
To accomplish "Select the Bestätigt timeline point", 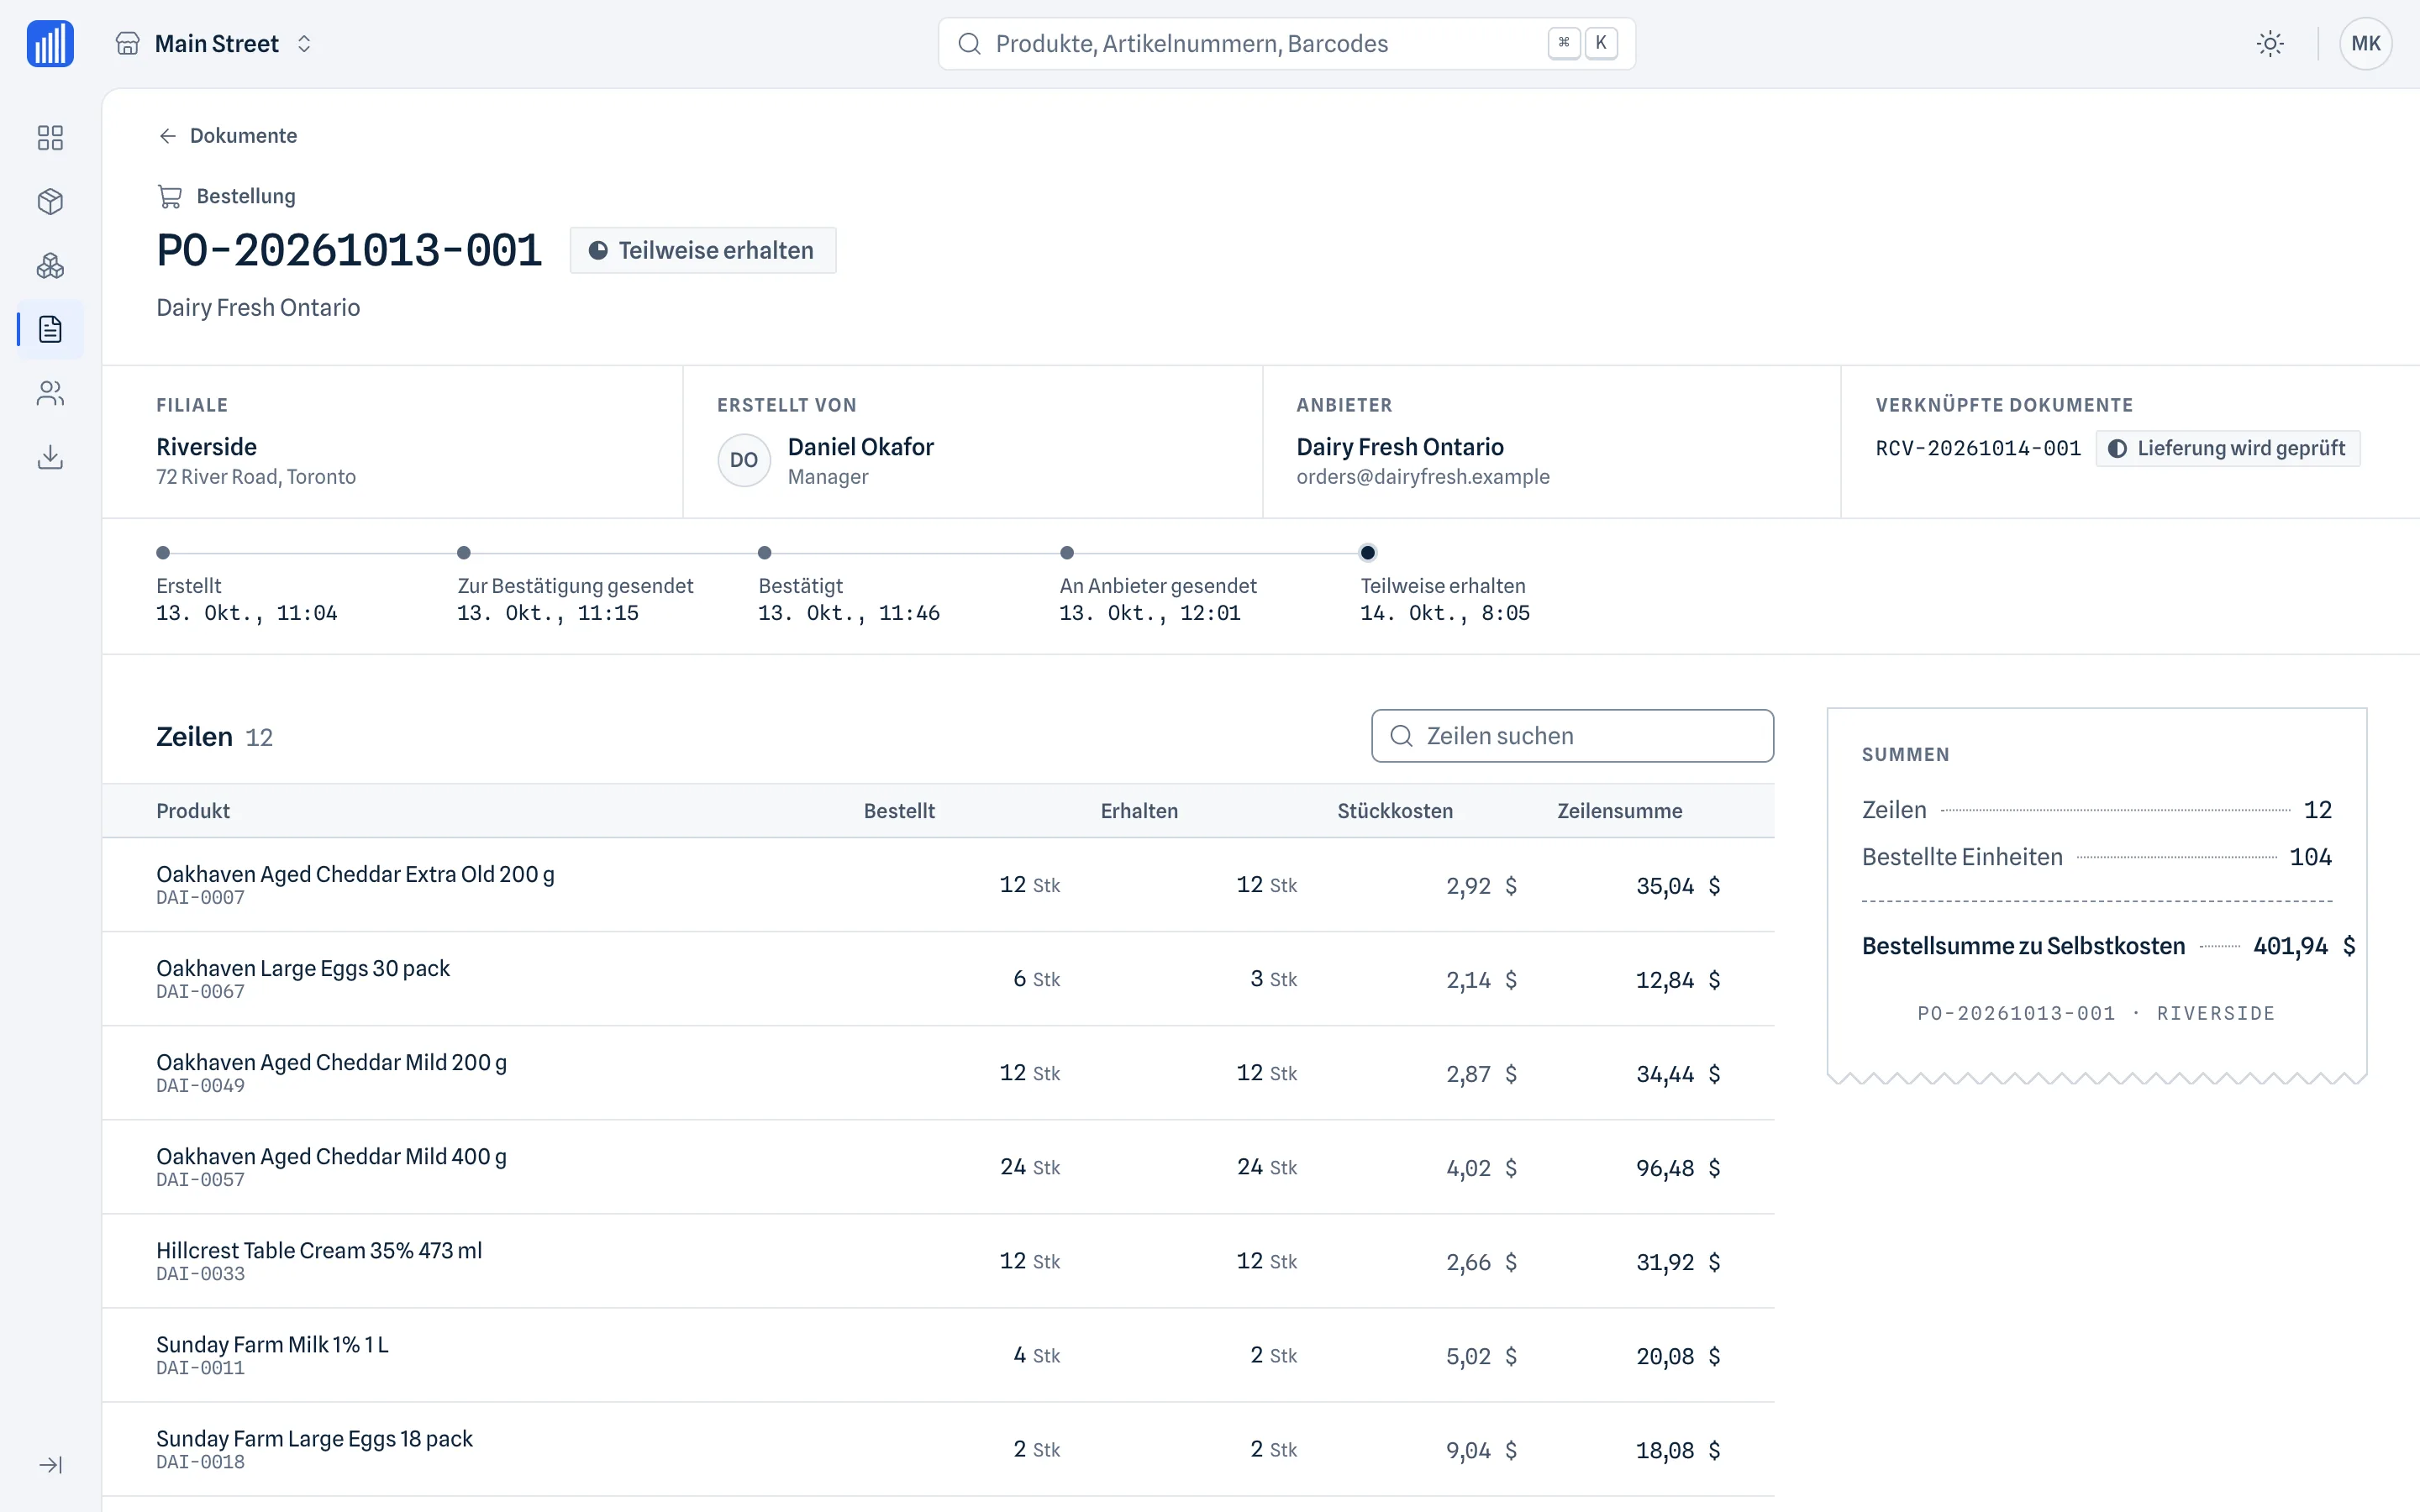I will (x=764, y=553).
